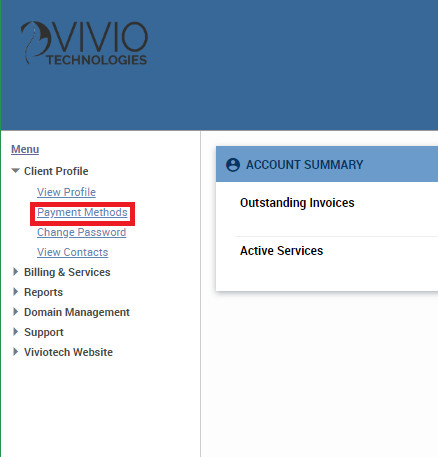Open the Change Password link
Screen dimensions: 438x457
click(x=82, y=232)
